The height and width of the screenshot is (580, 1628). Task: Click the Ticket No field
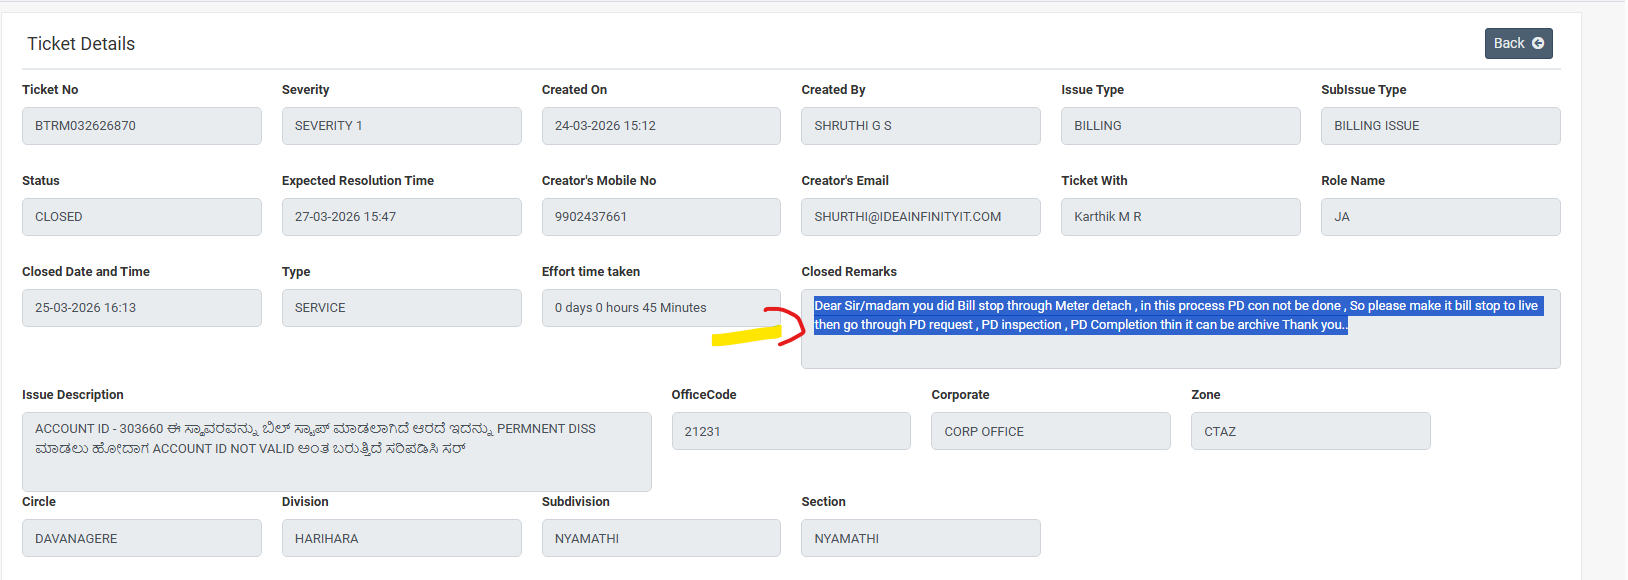point(141,126)
